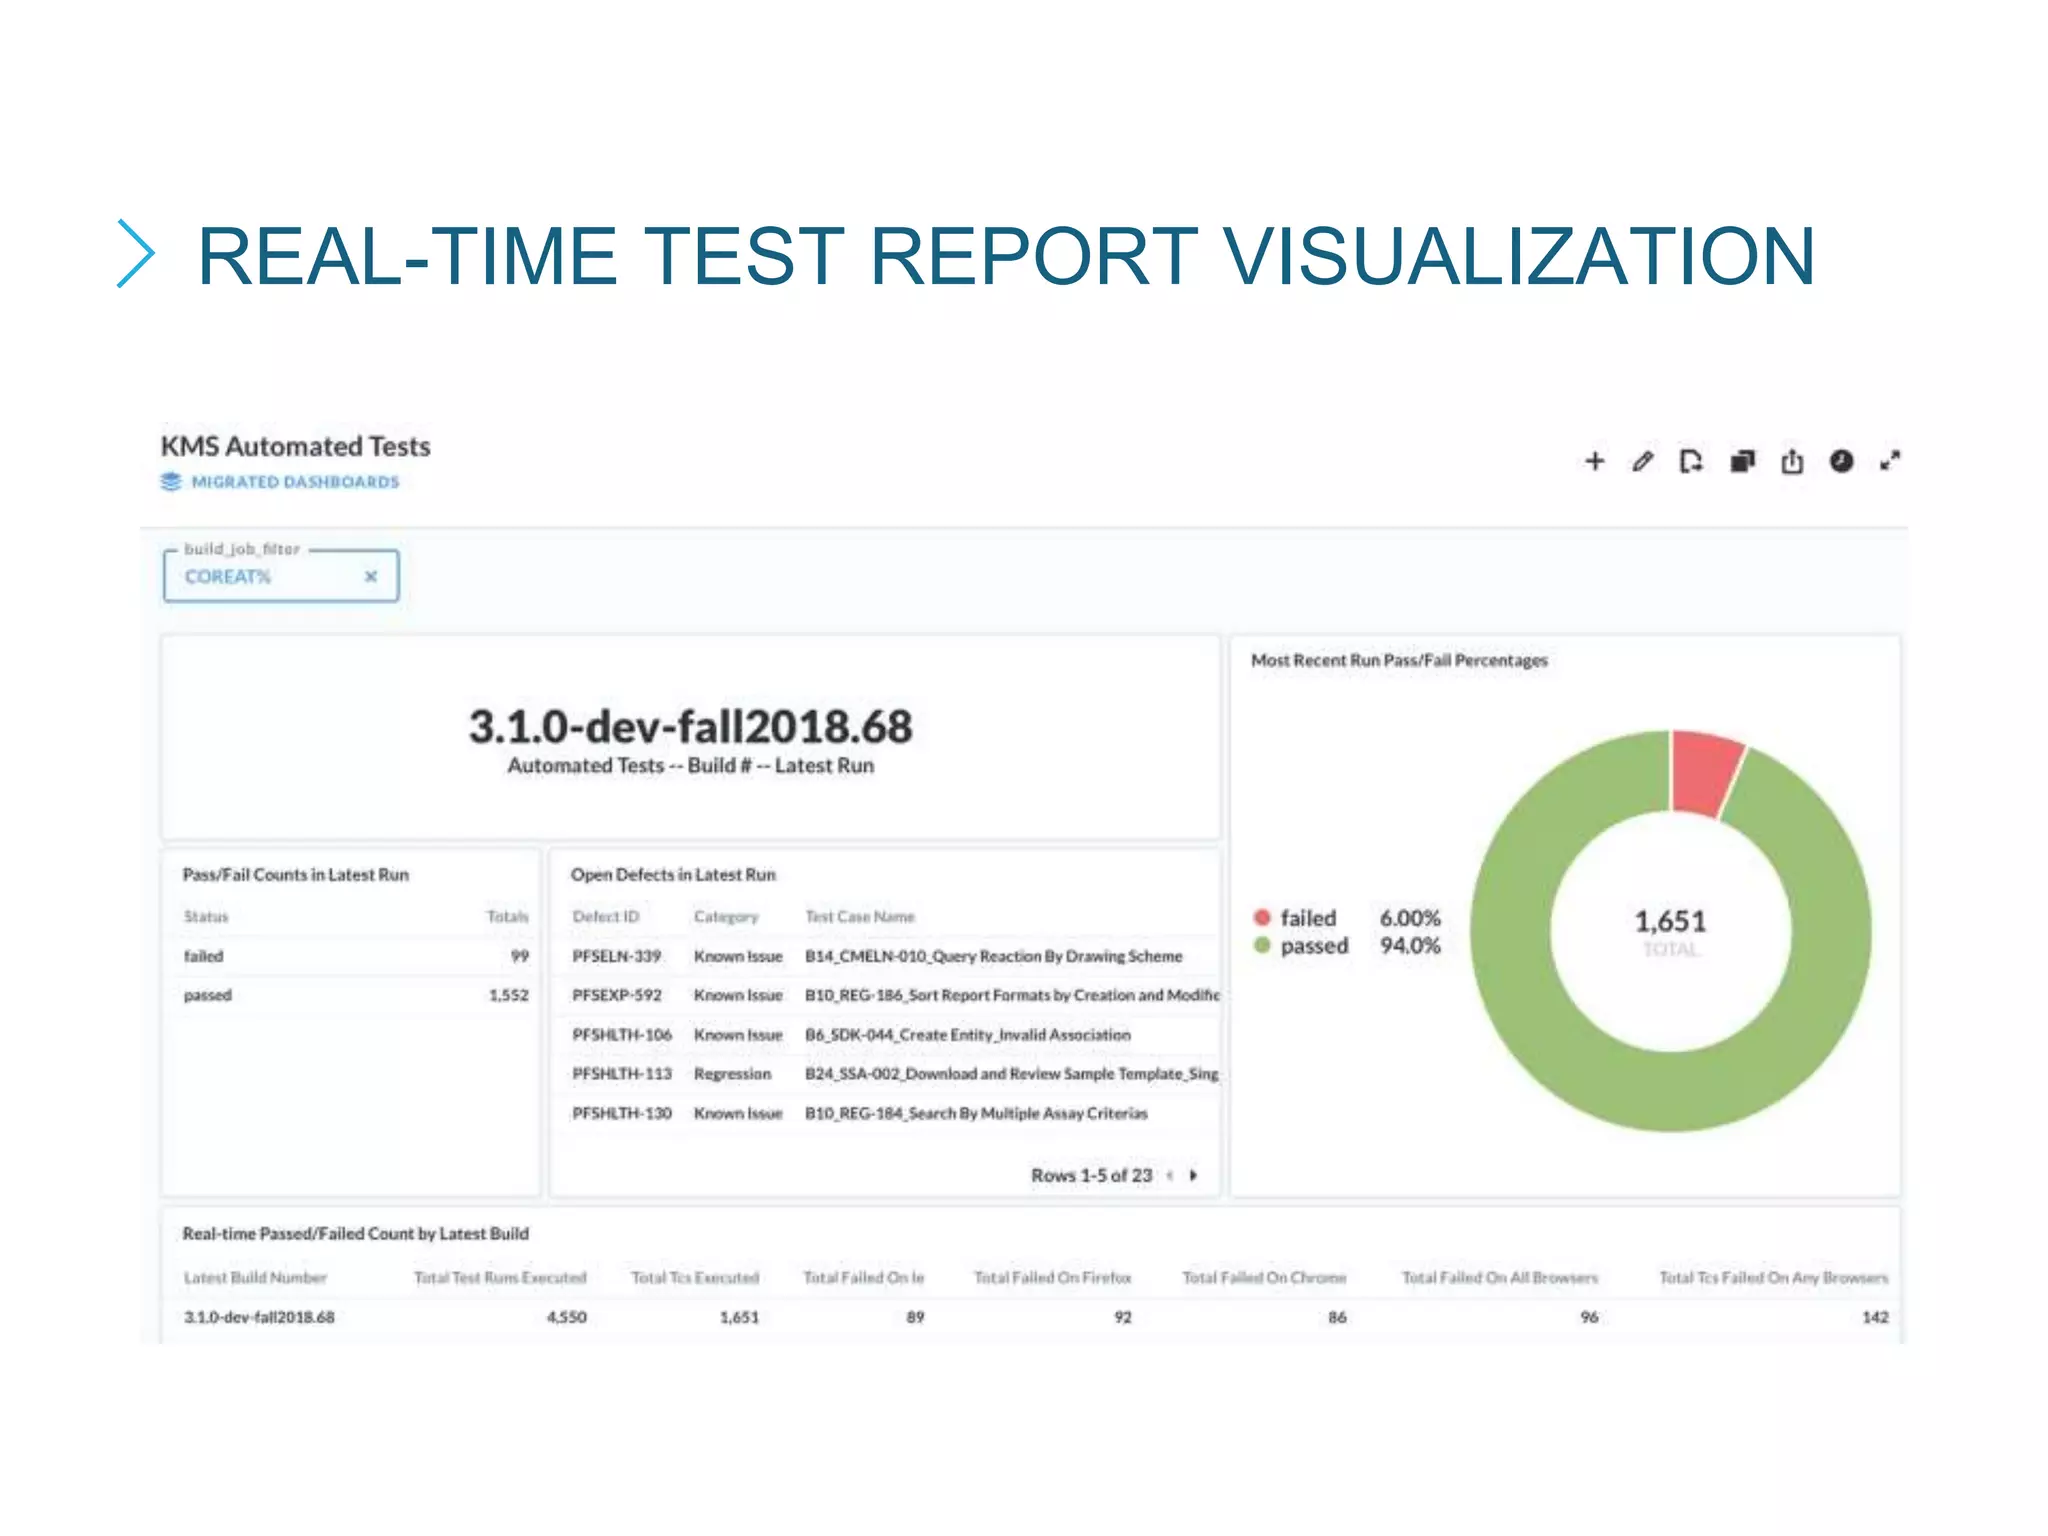The height and width of the screenshot is (1536, 2048).
Task: Click the passed row count 1,552
Action: pyautogui.click(x=509, y=995)
